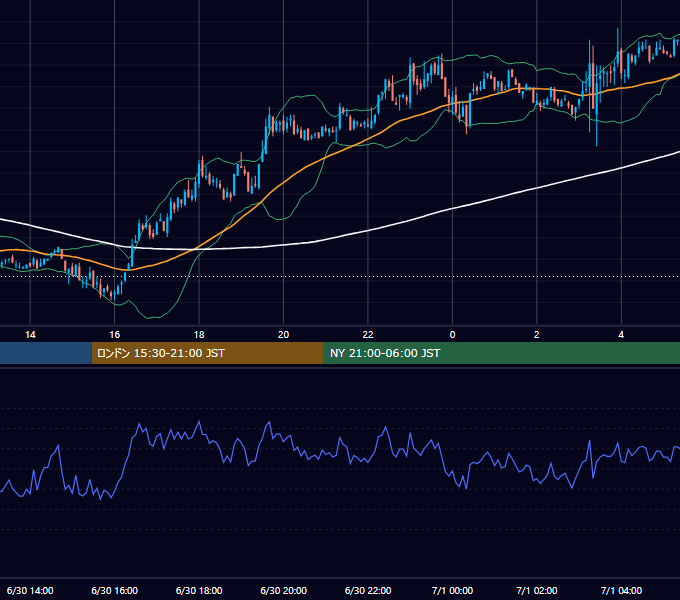The height and width of the screenshot is (600, 680).
Task: Click the '6/30 14:00' indicator axis label
Action: pyautogui.click(x=30, y=590)
